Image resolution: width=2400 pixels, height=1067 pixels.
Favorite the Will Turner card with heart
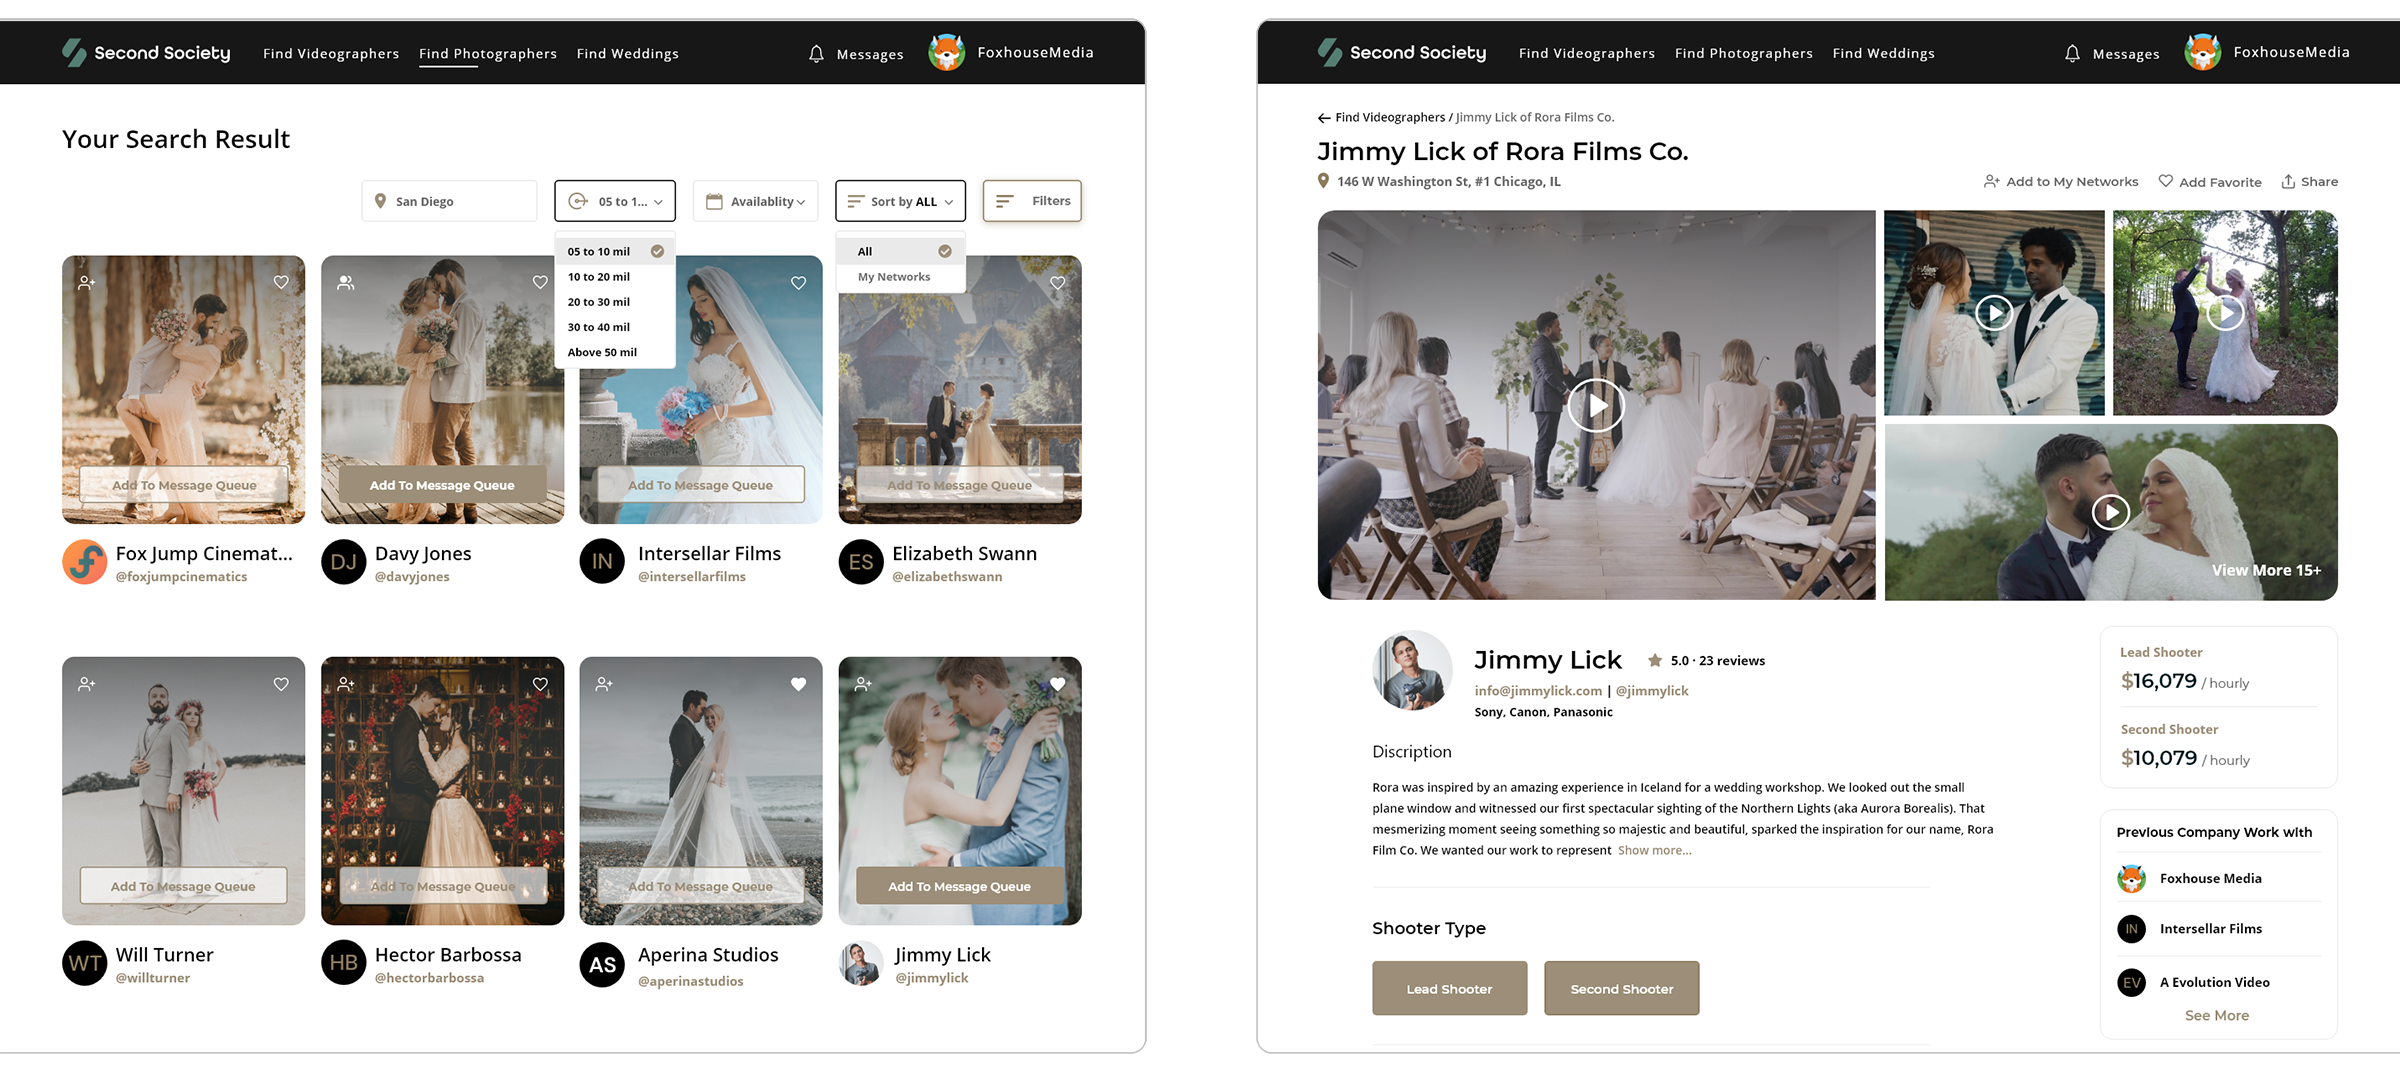click(281, 685)
